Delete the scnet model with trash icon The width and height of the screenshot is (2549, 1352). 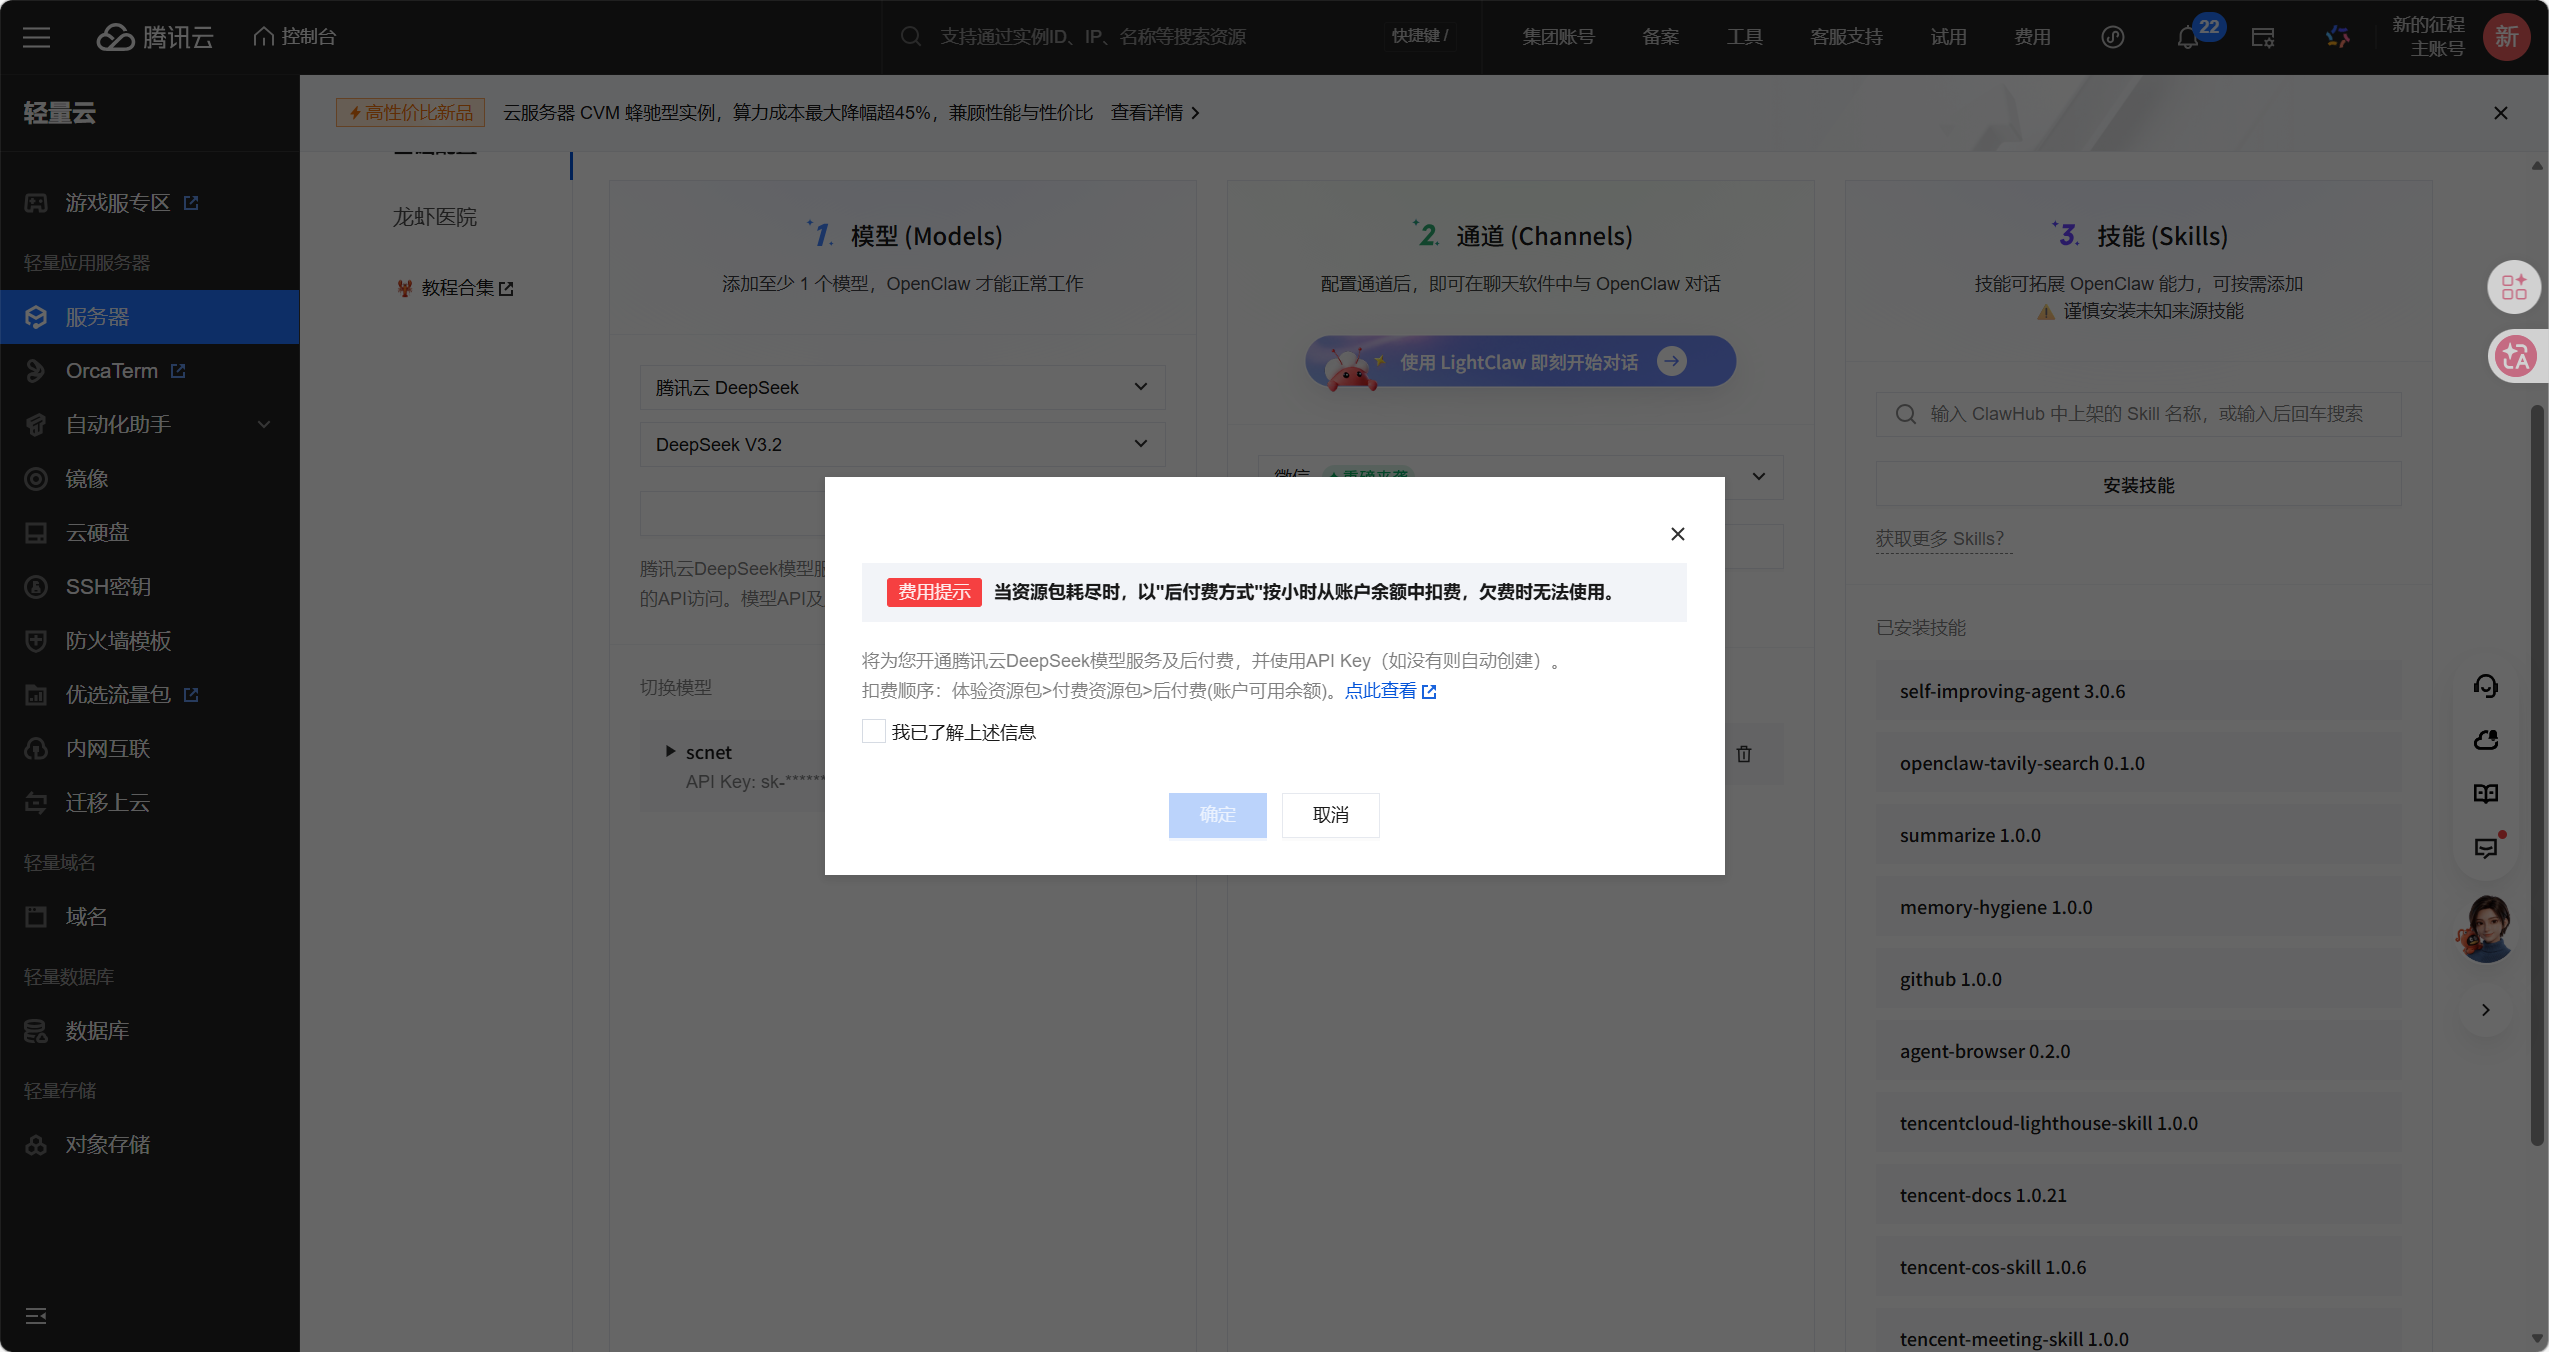coord(1743,754)
